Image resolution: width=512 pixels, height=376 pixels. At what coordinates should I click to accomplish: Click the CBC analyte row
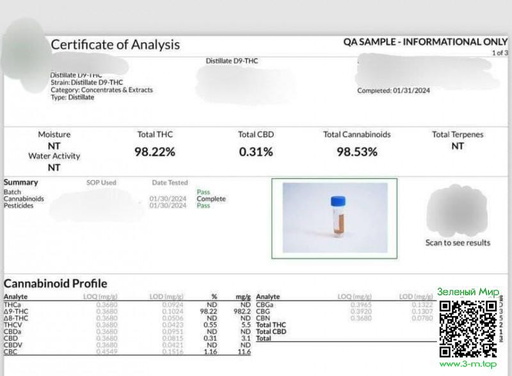pos(127,352)
